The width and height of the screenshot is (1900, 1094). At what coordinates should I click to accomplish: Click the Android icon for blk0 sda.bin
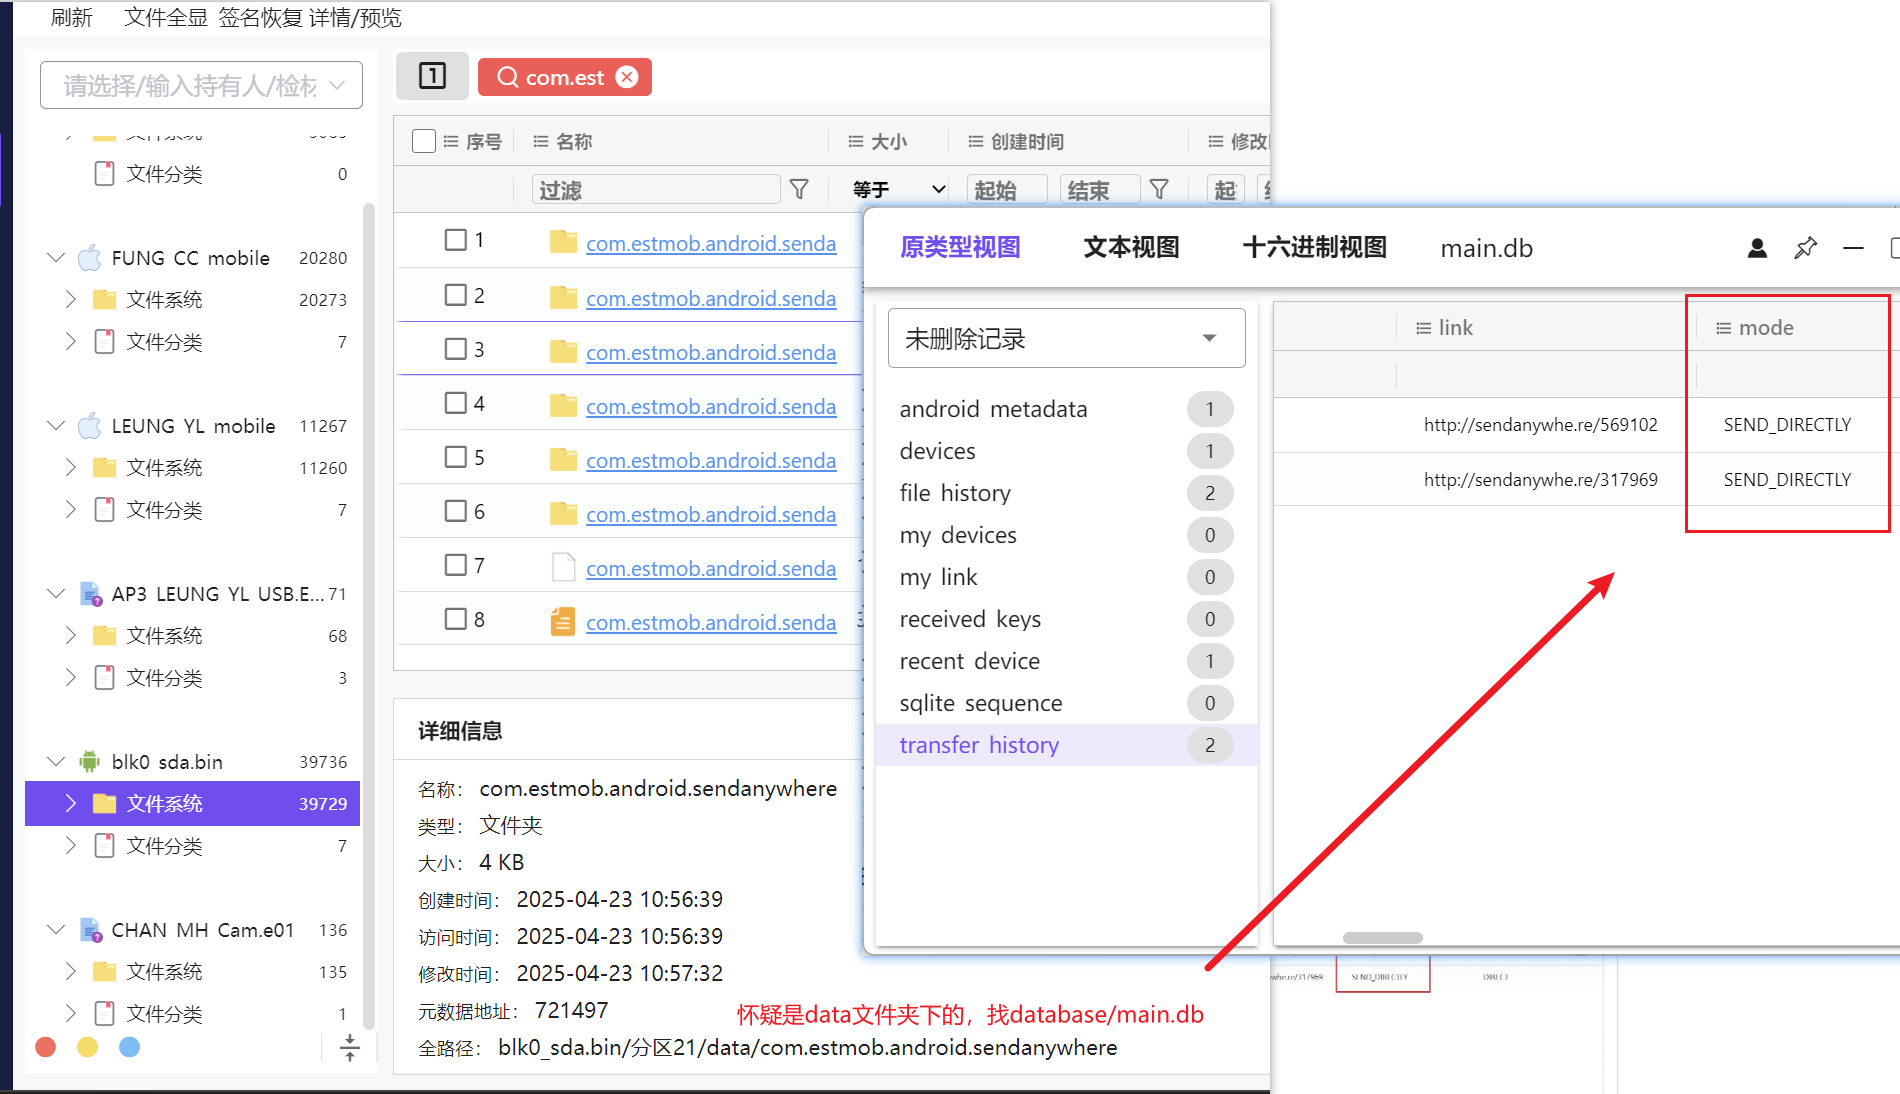click(90, 762)
